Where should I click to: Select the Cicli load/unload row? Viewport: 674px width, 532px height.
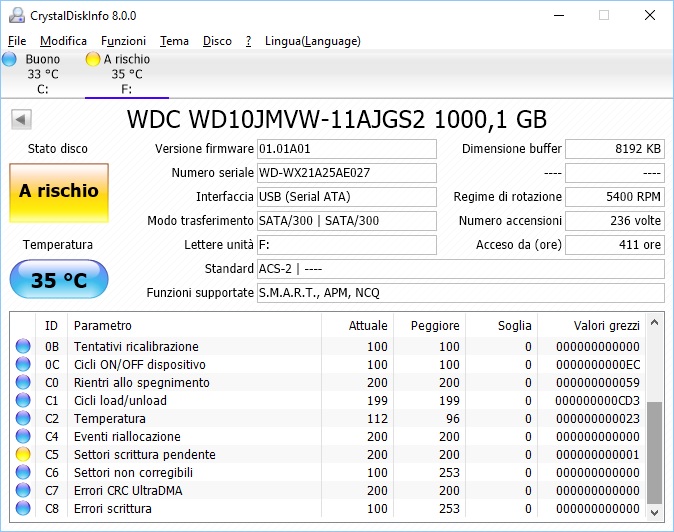click(328, 401)
